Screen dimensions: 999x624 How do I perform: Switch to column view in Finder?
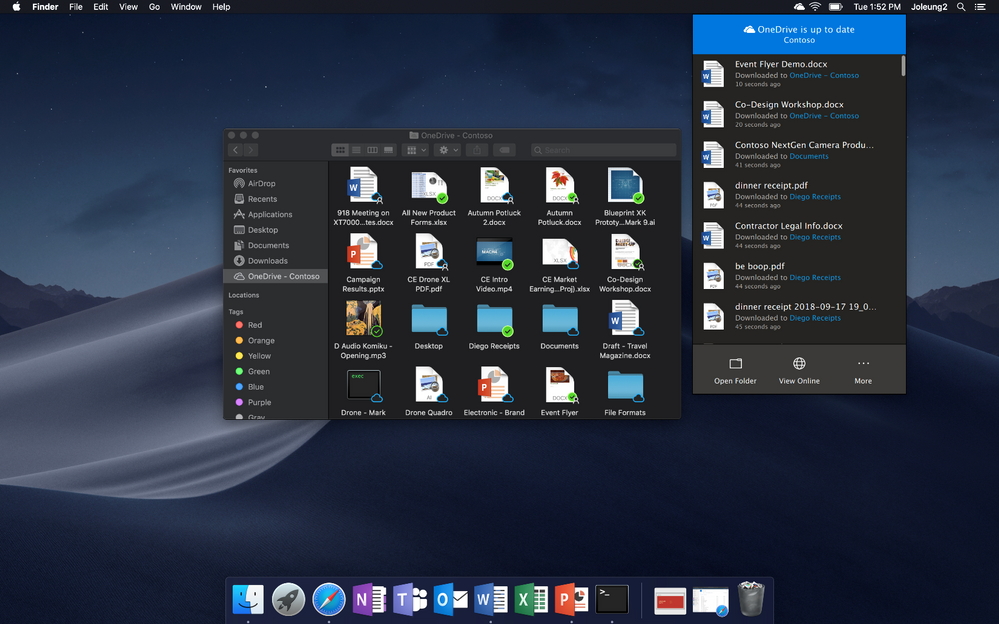point(372,149)
